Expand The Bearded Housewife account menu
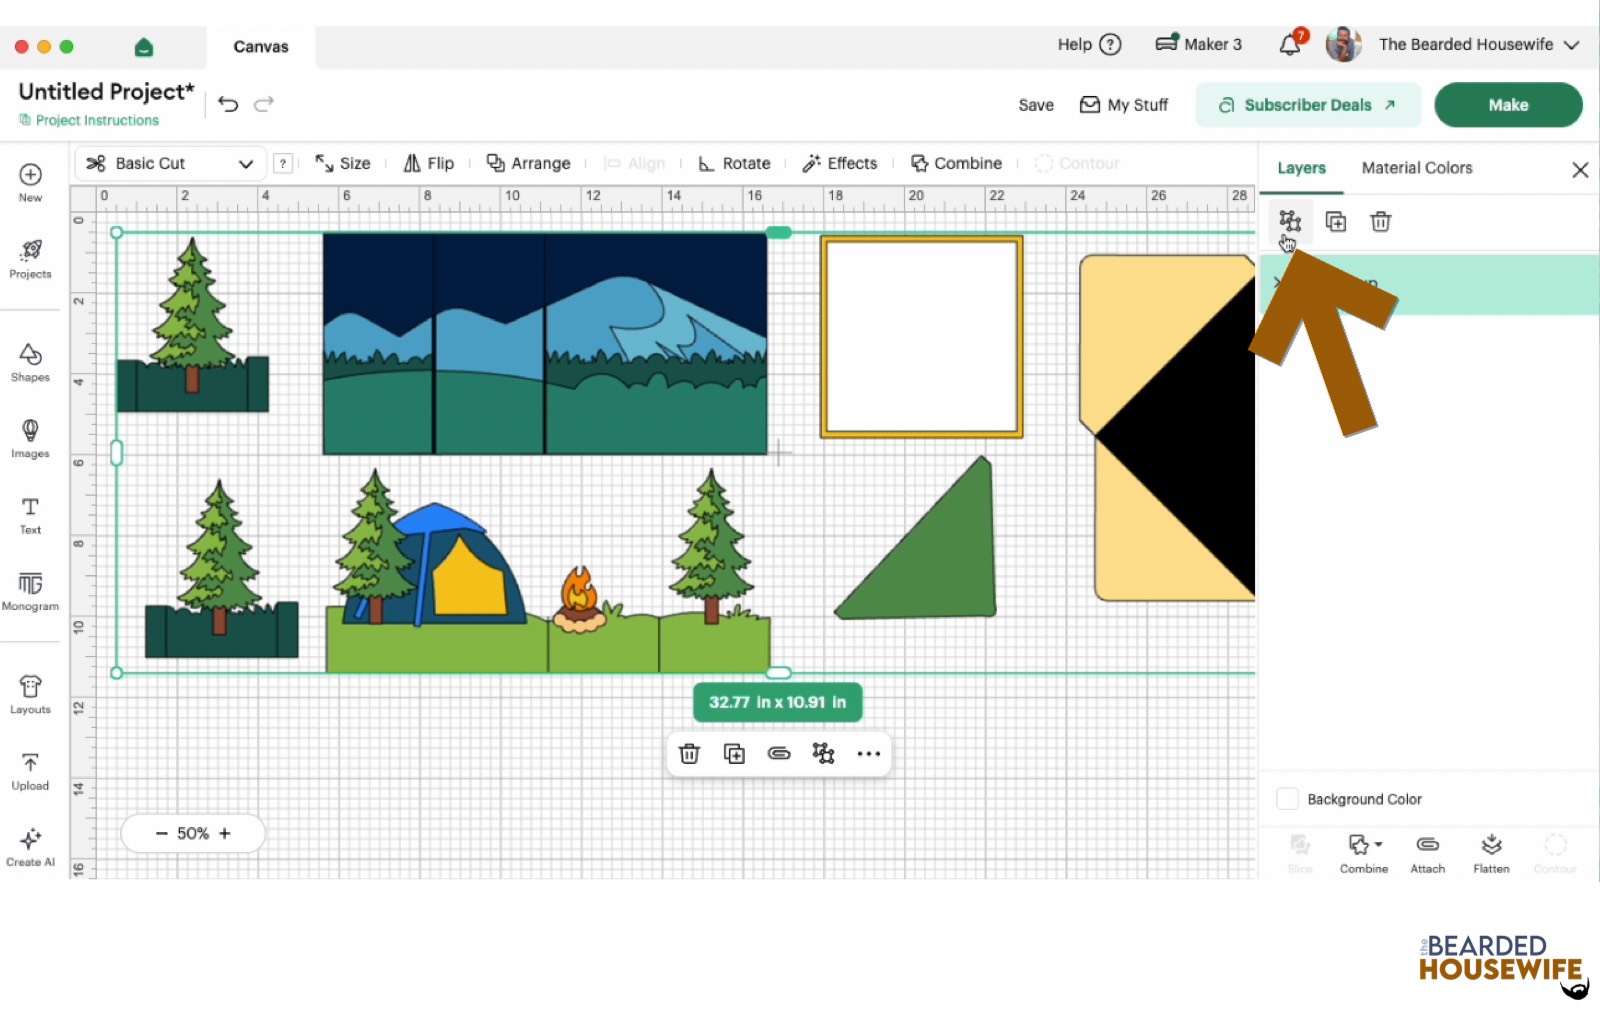This screenshot has width=1600, height=1017. coord(1479,44)
